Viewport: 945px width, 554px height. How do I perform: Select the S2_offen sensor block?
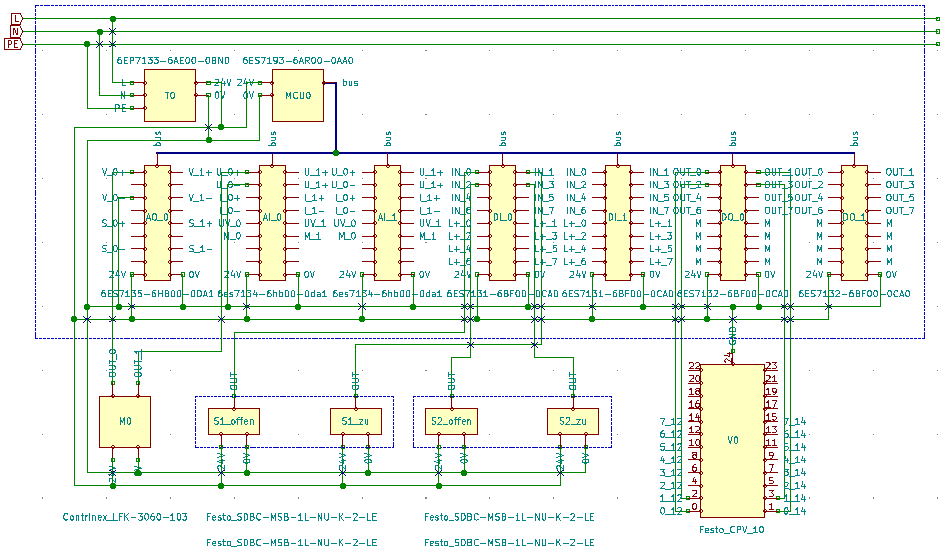[451, 421]
